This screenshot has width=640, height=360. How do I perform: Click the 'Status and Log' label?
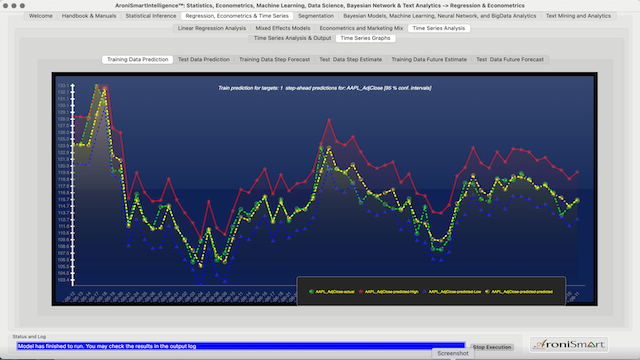(x=29, y=337)
